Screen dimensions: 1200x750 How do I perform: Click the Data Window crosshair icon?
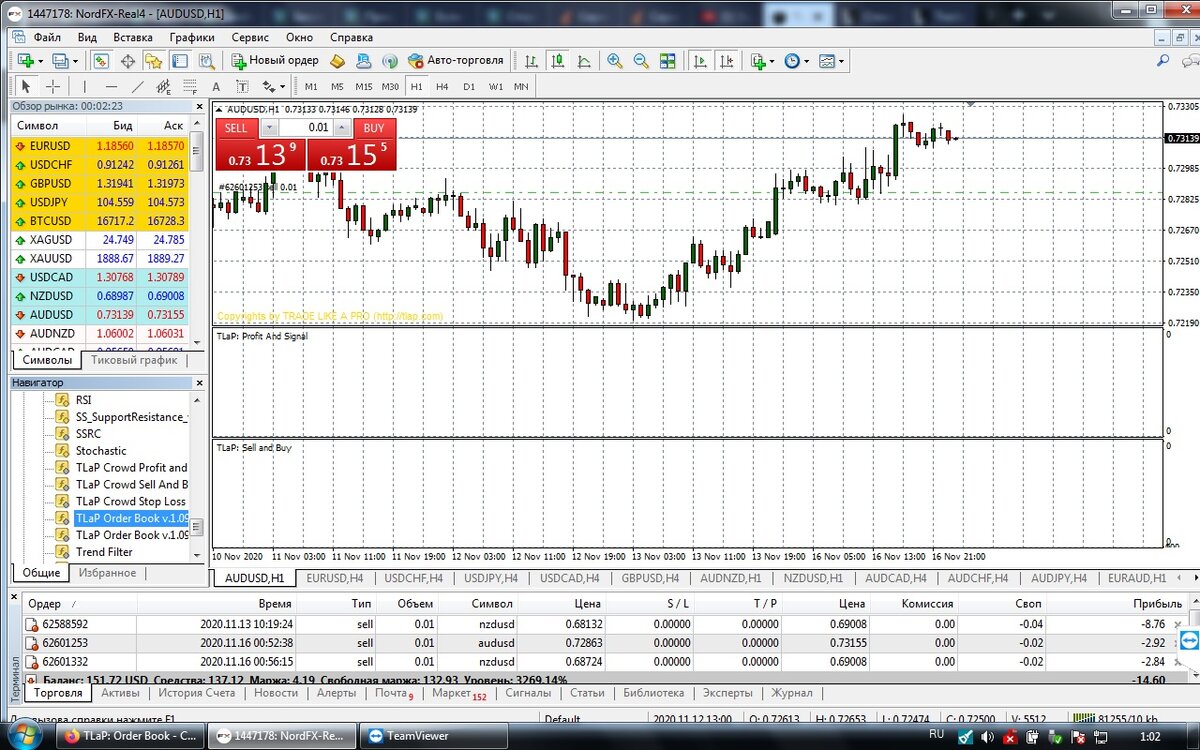coord(129,61)
